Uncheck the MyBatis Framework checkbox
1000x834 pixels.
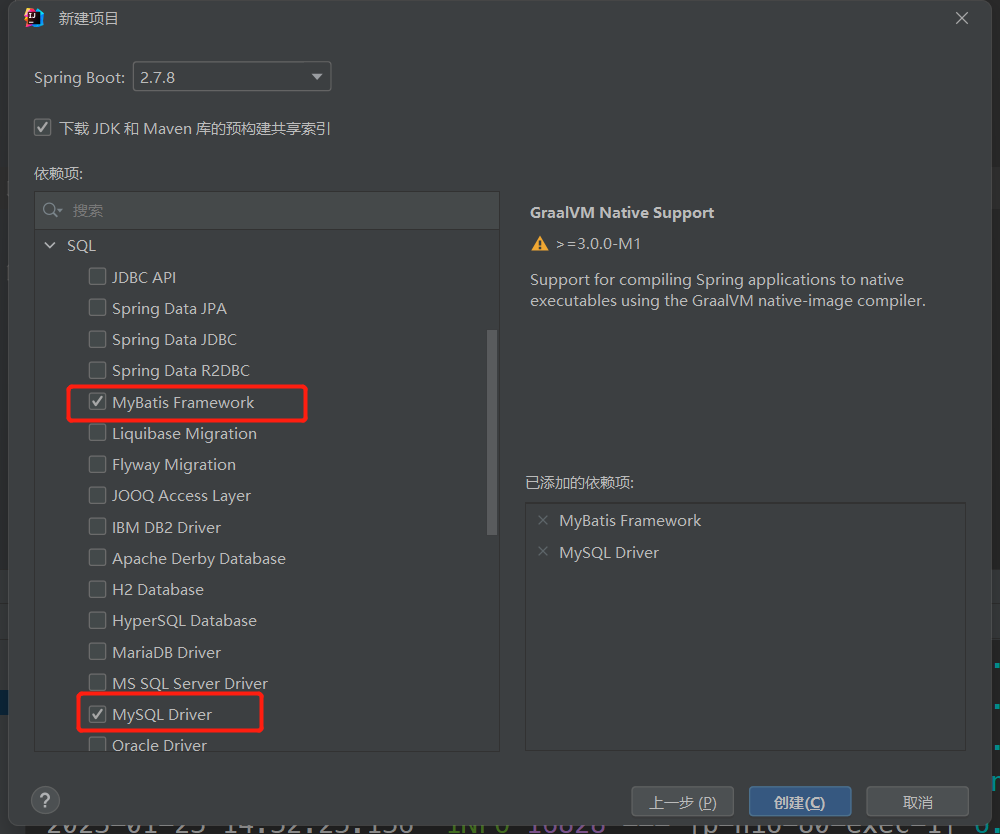[98, 402]
